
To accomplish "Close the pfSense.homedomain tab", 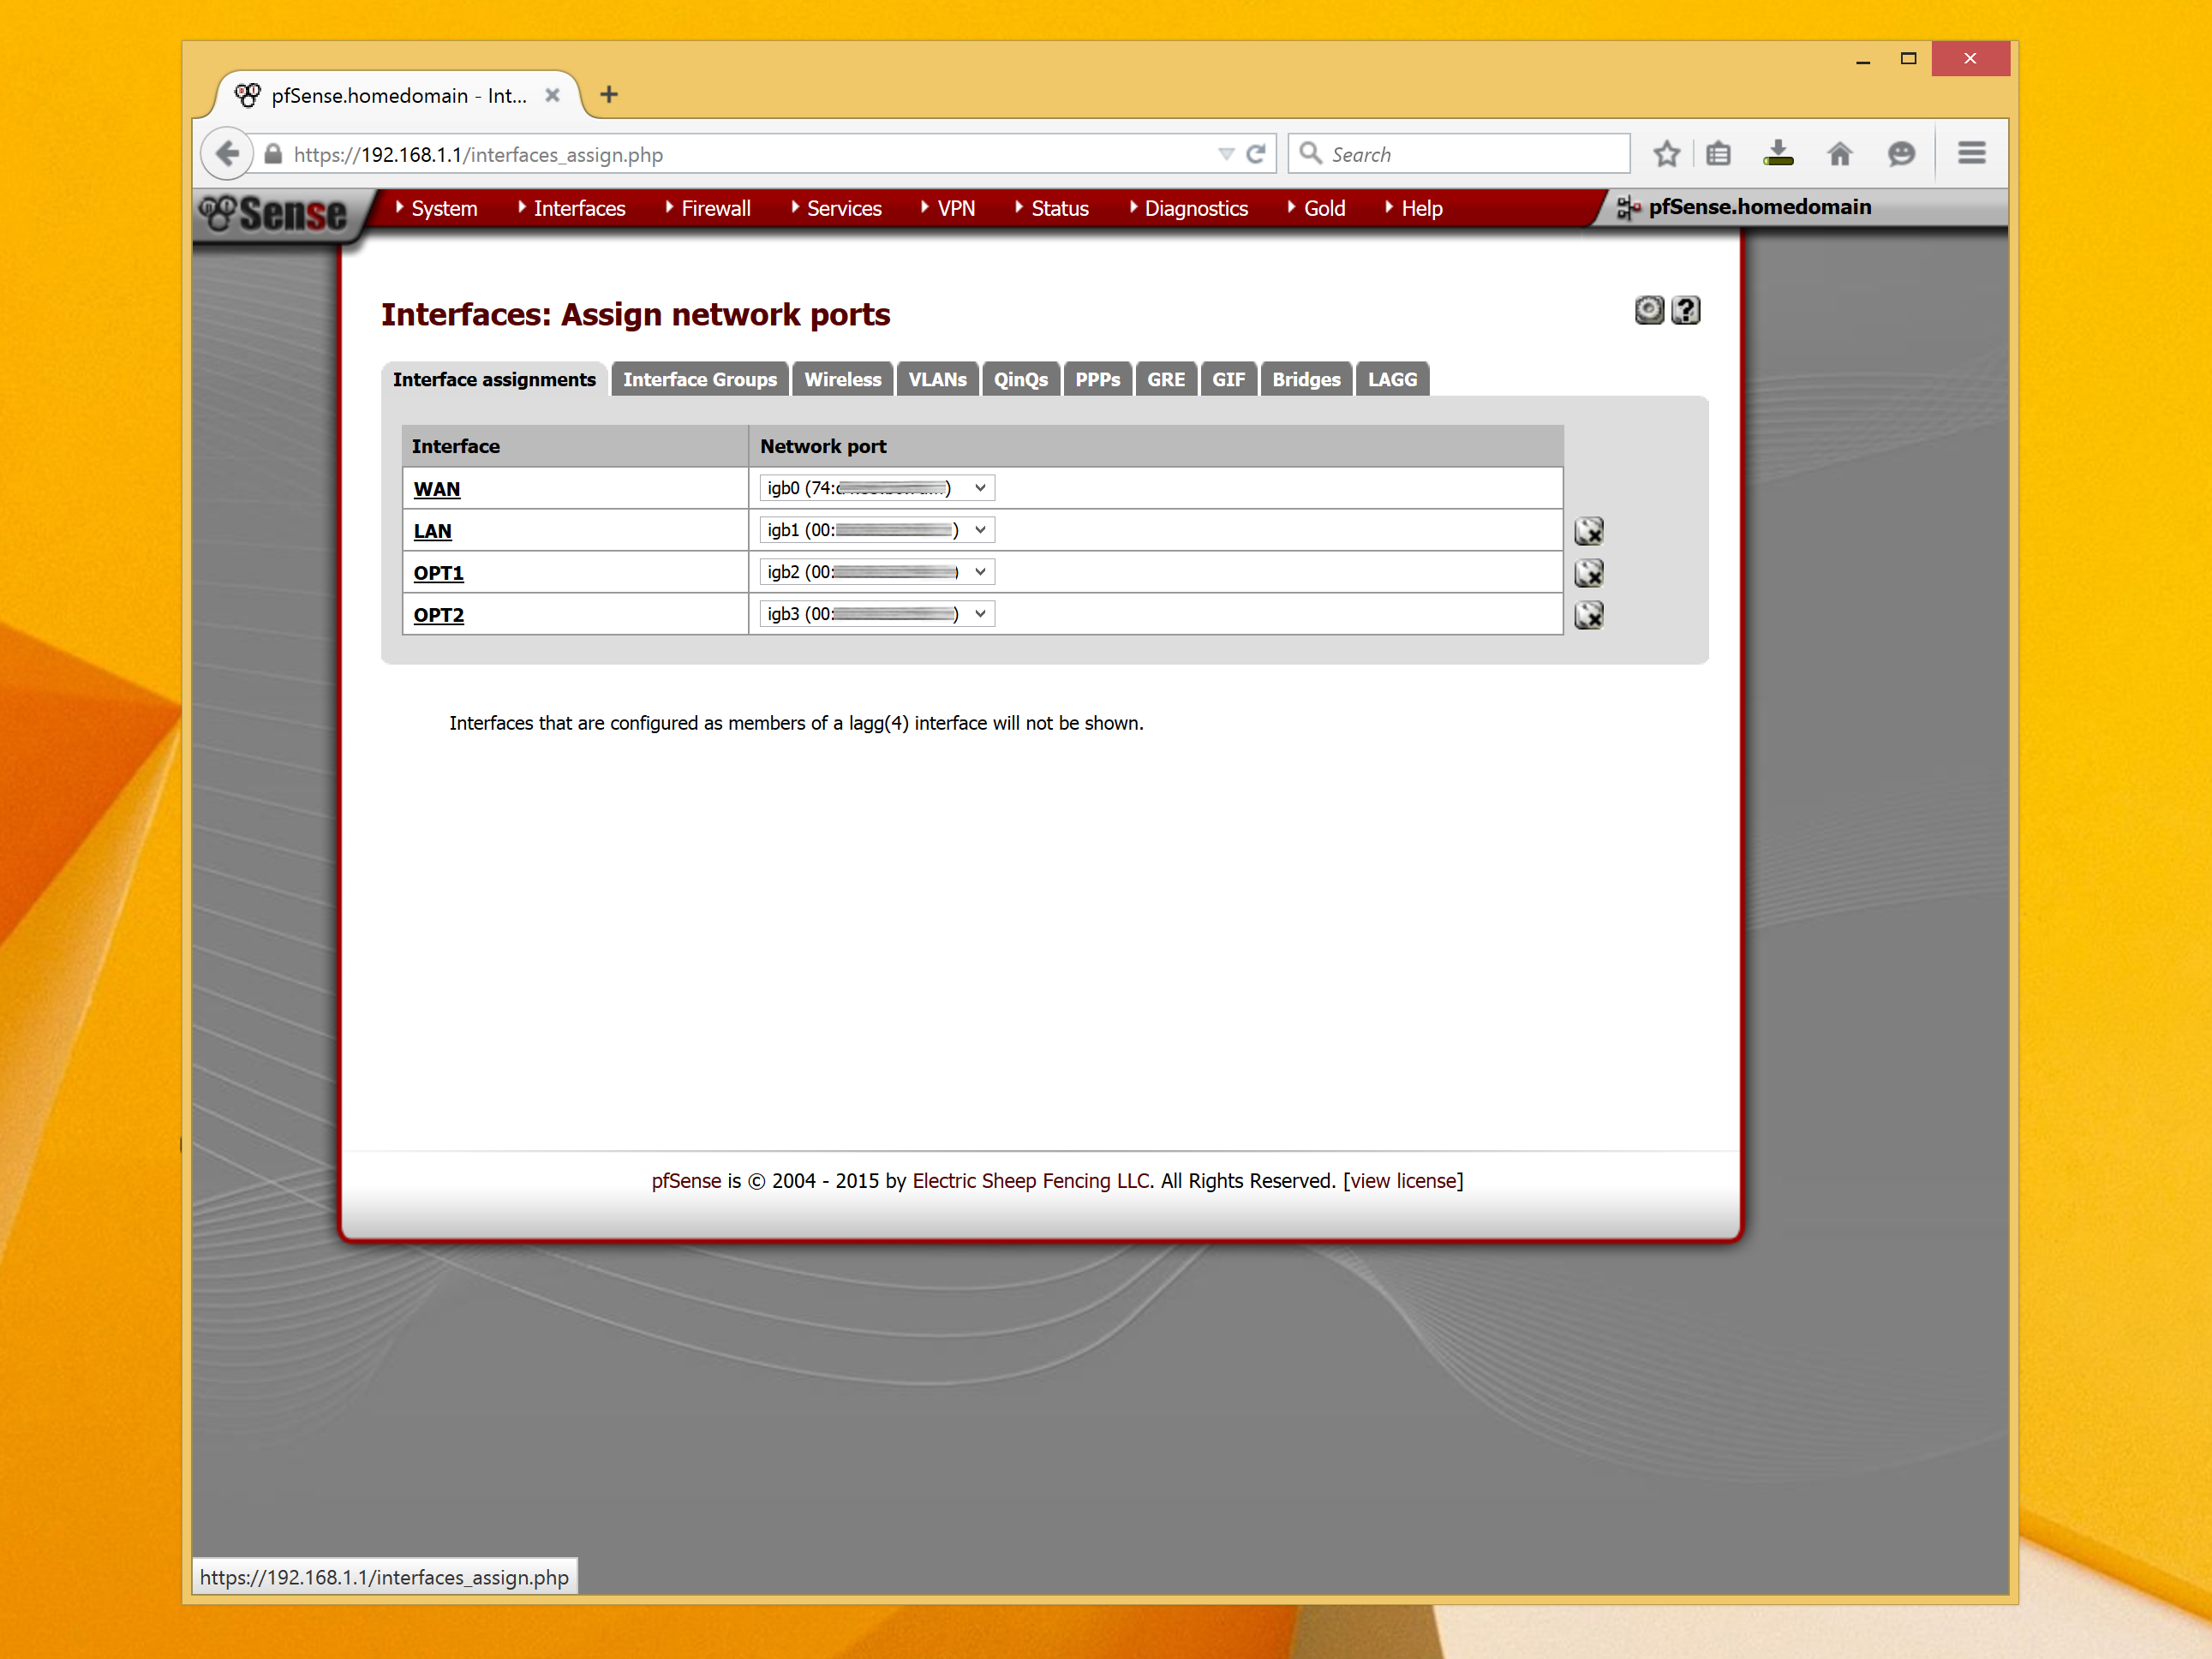I will (552, 95).
